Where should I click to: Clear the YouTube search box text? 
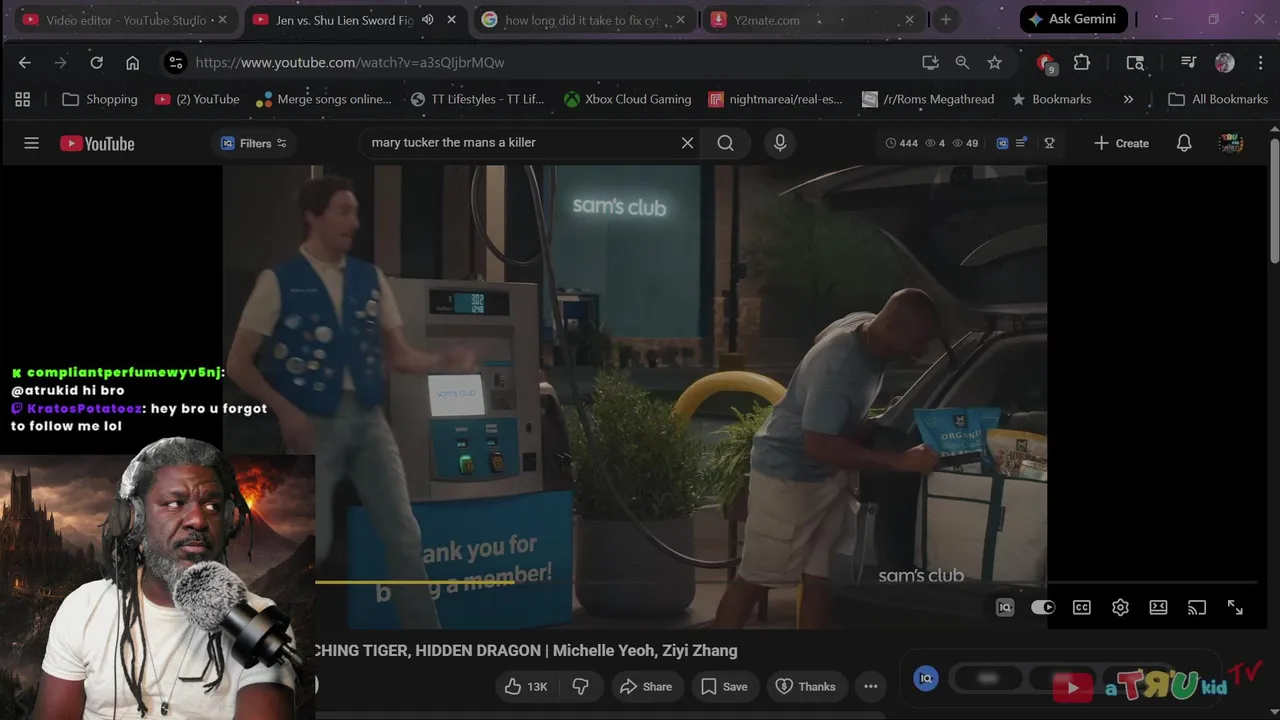687,143
